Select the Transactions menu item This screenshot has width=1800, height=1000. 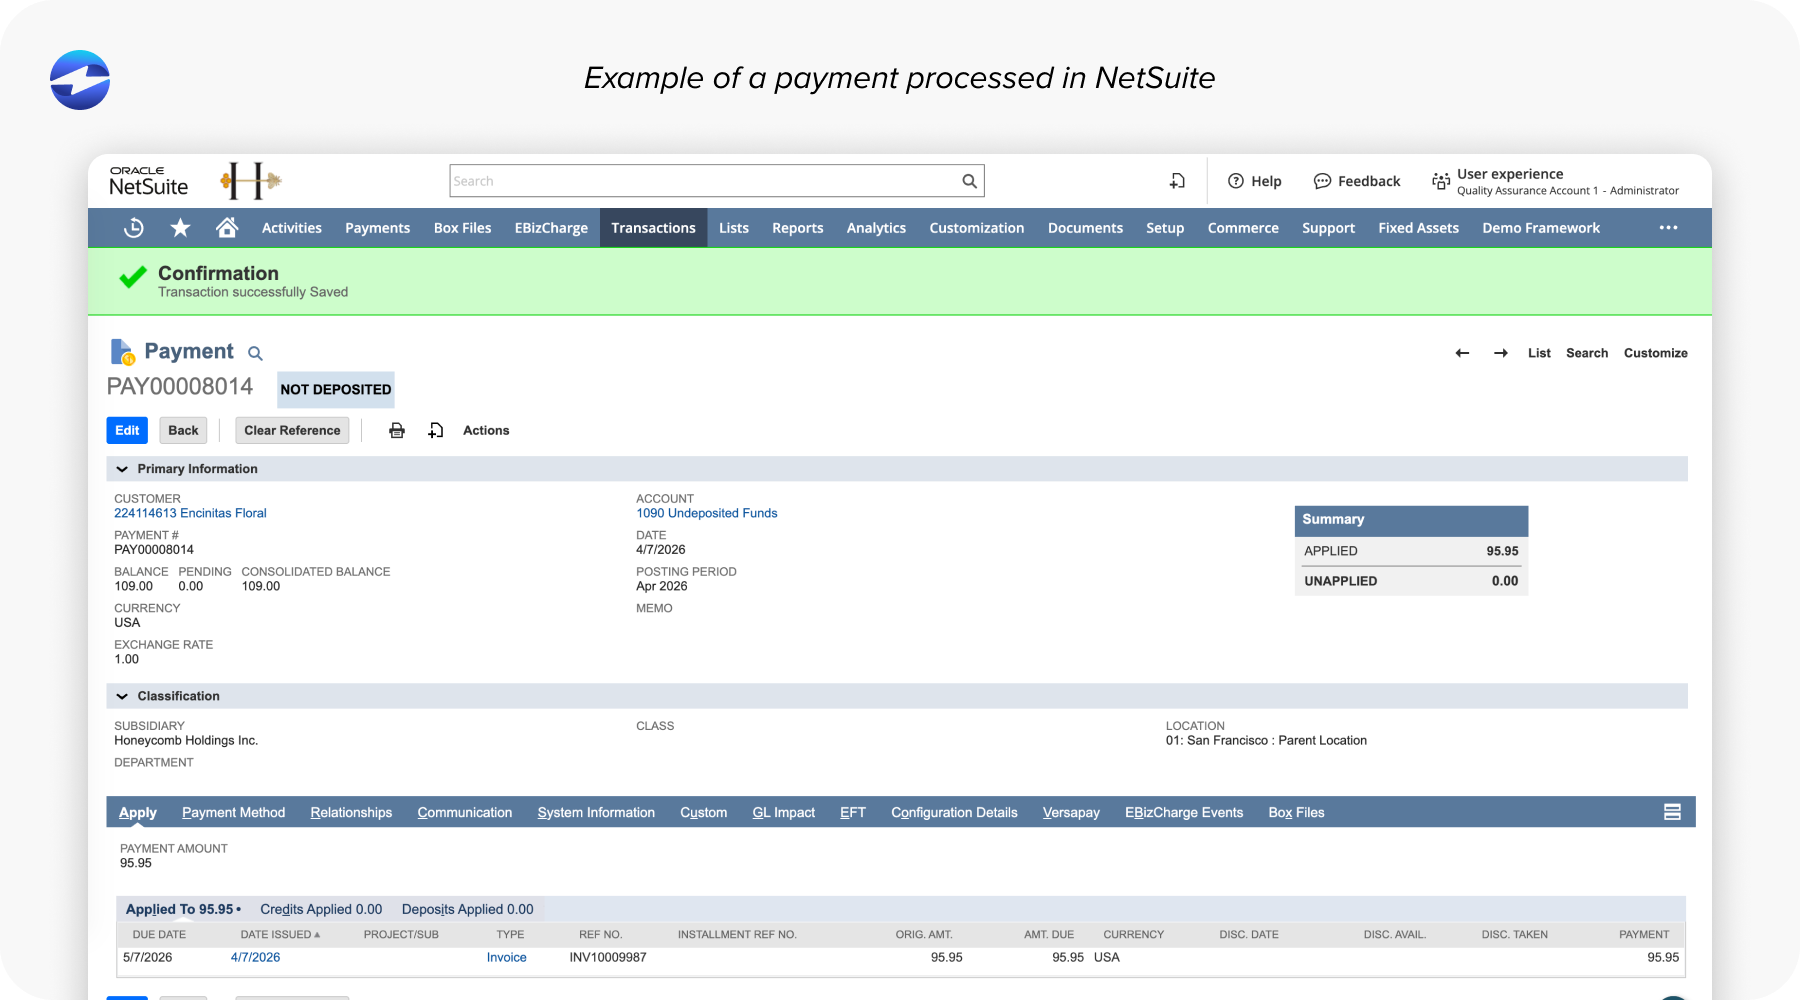(653, 227)
